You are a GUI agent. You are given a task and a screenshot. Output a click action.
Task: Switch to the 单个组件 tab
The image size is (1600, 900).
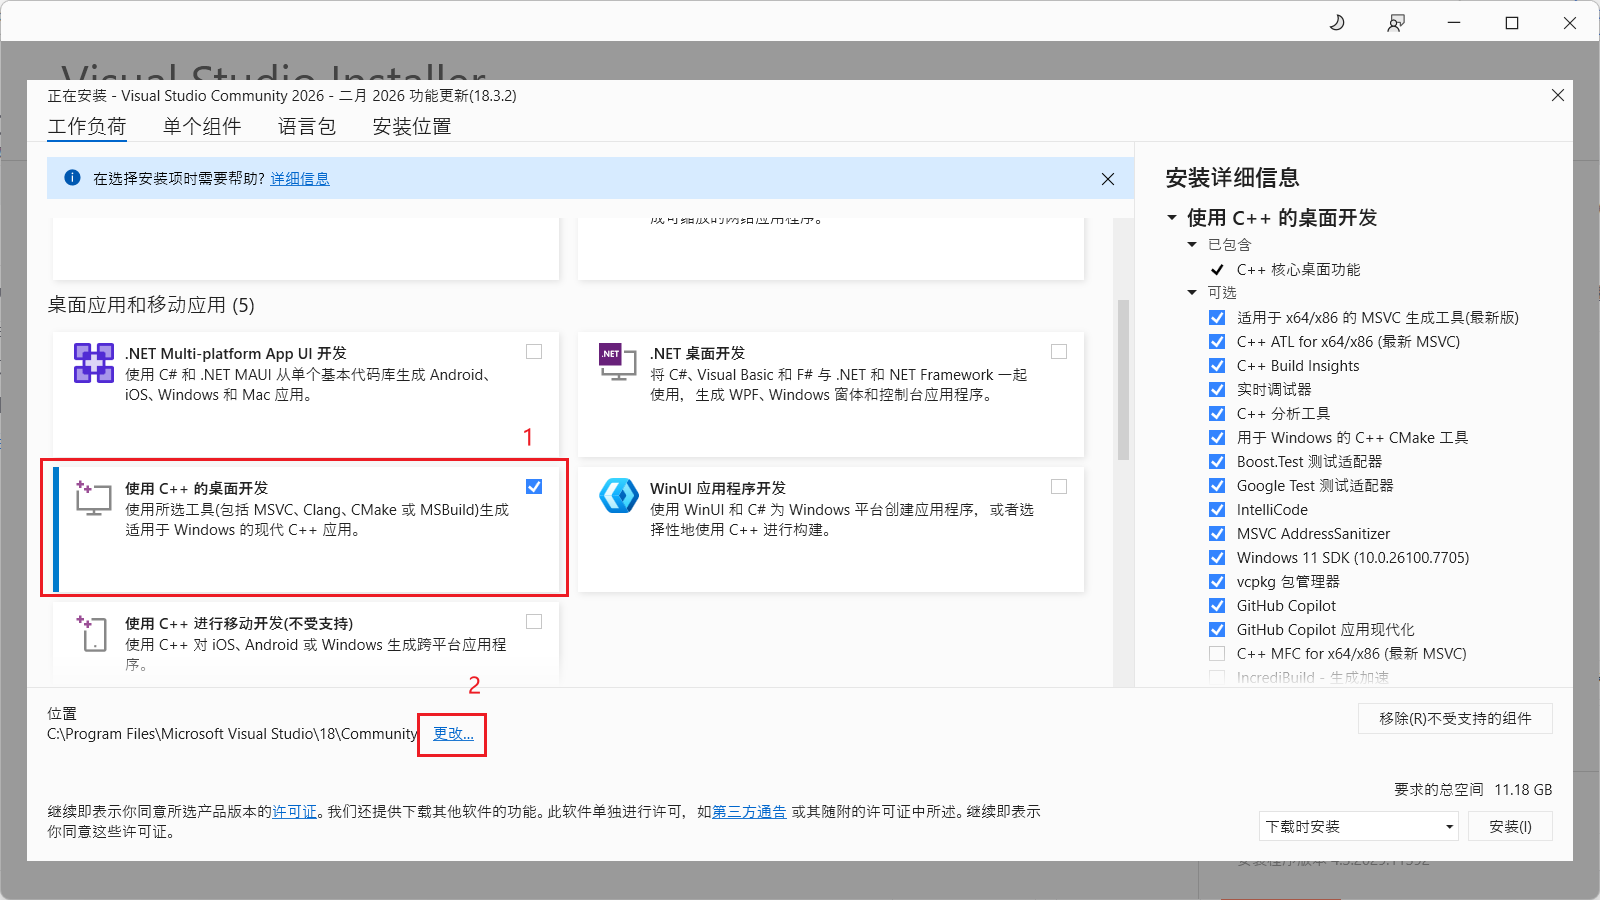(x=202, y=126)
